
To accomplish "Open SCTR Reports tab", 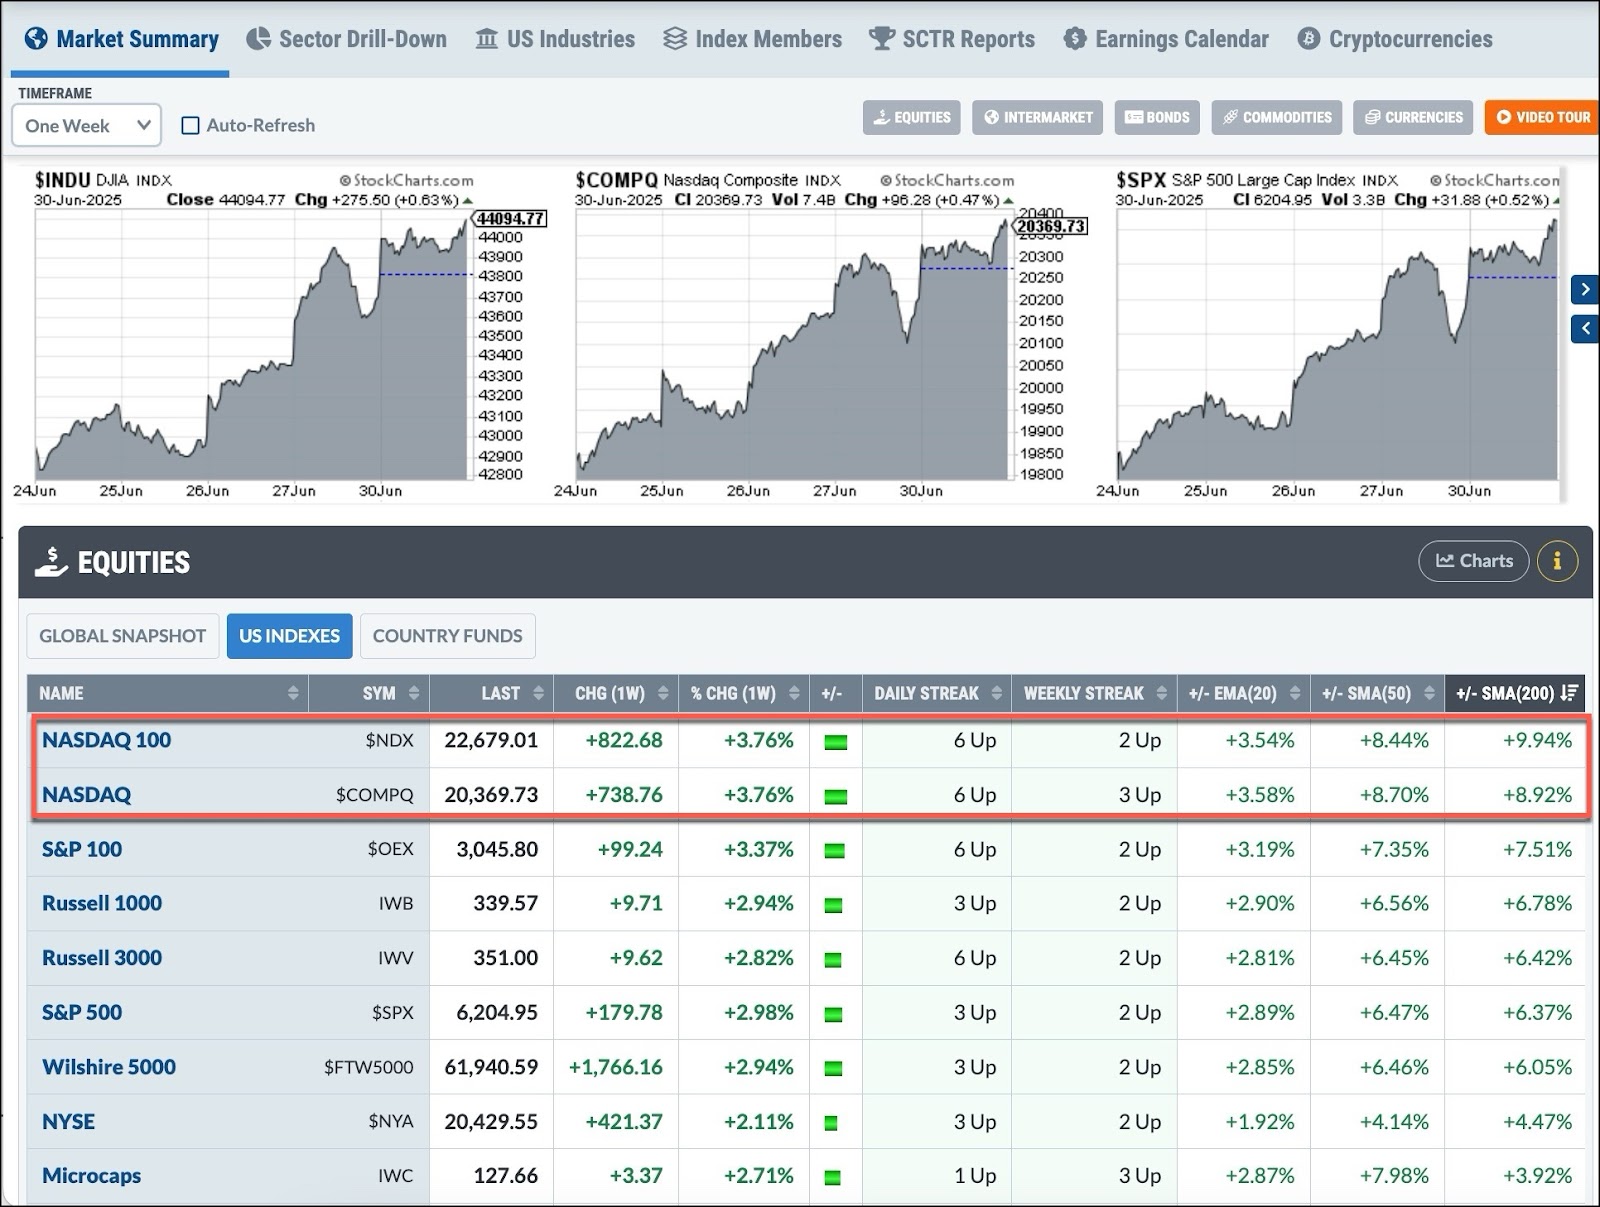I will (952, 39).
